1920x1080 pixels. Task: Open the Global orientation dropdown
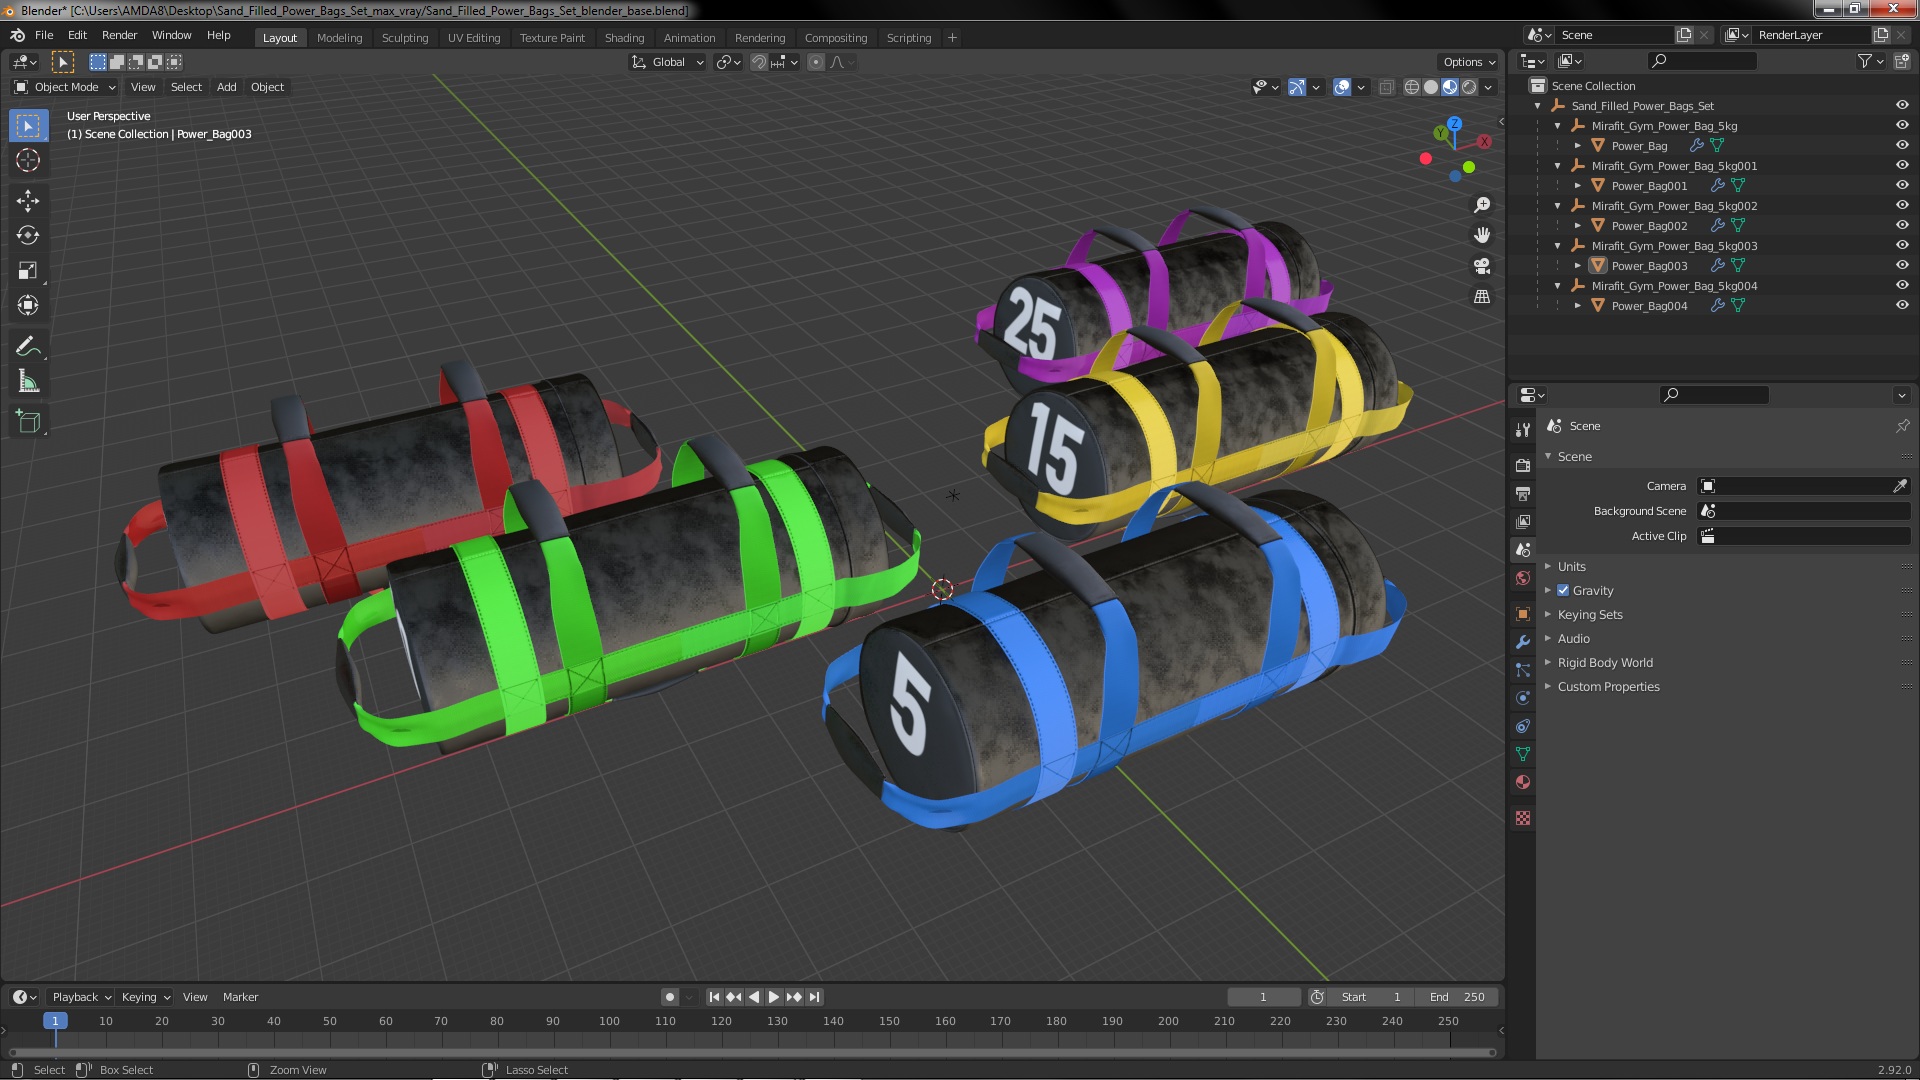667,62
